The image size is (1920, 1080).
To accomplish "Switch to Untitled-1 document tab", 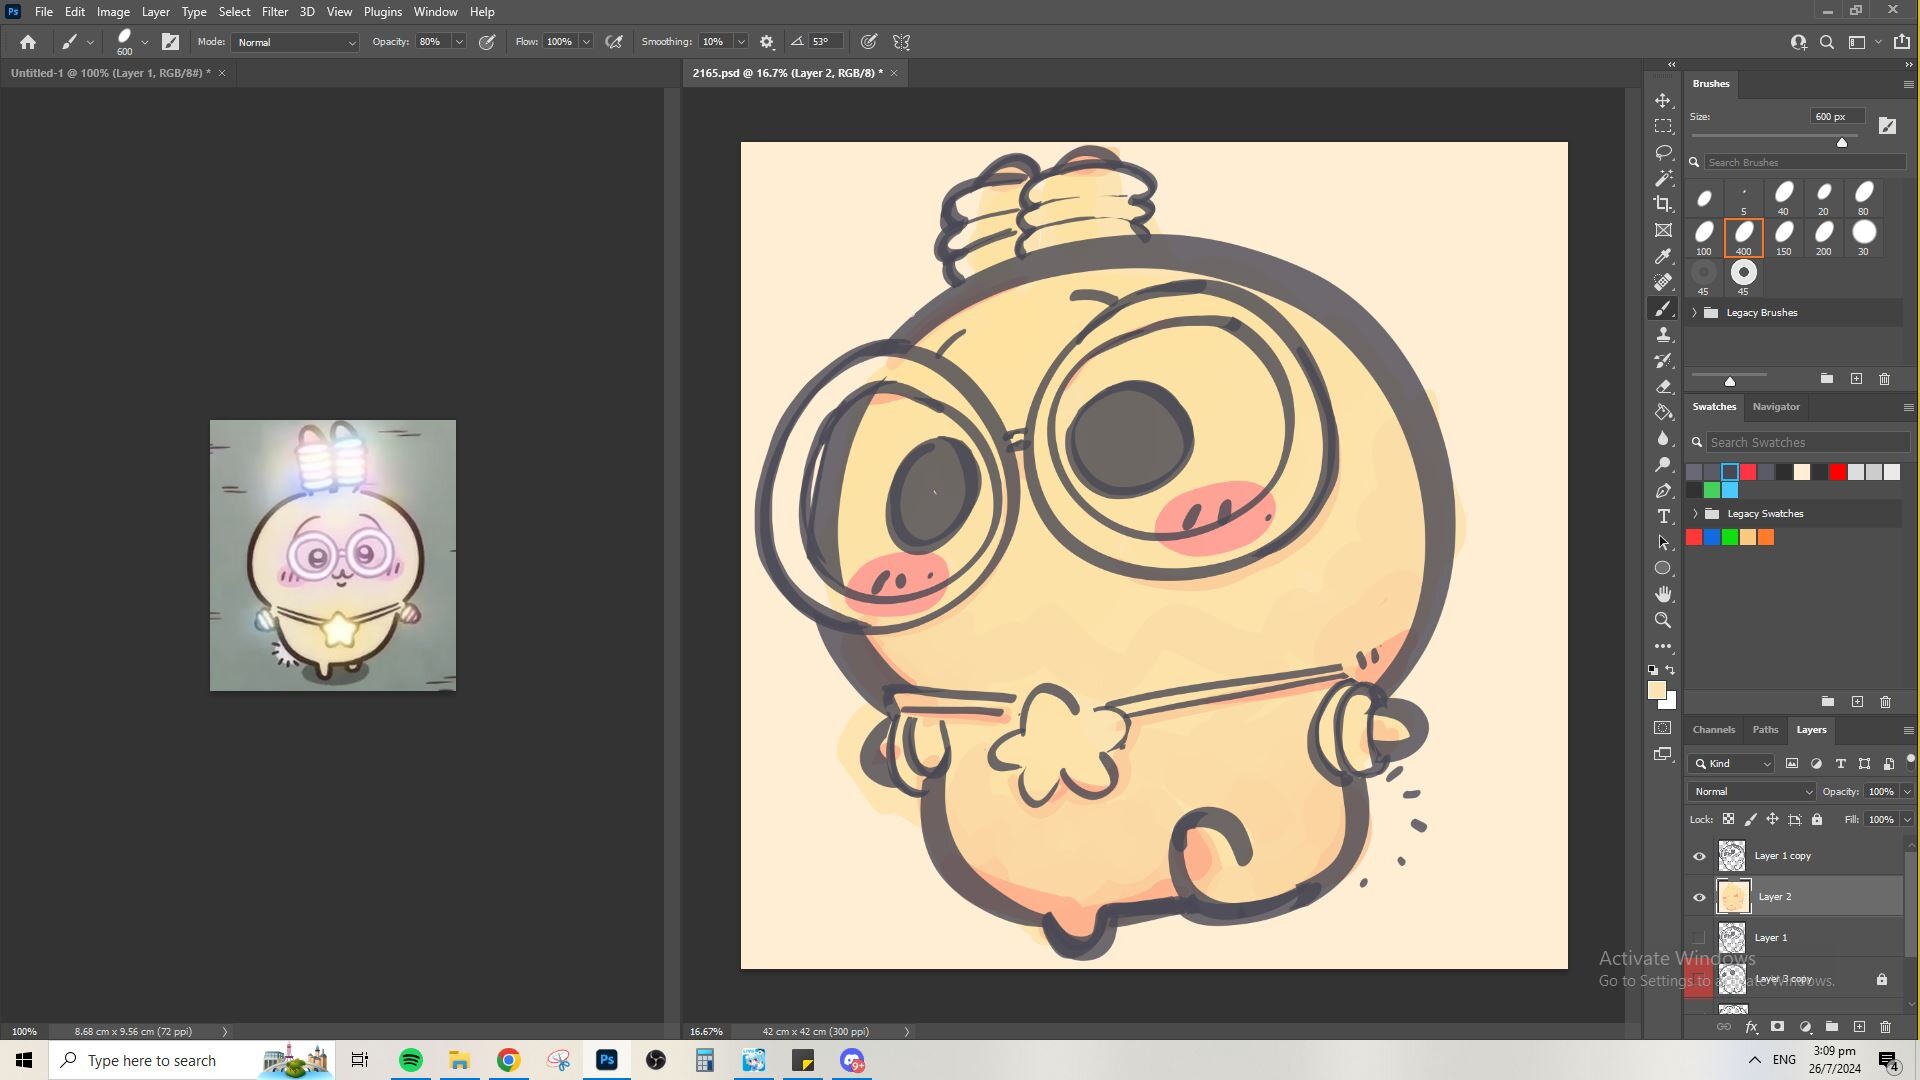I will 110,73.
